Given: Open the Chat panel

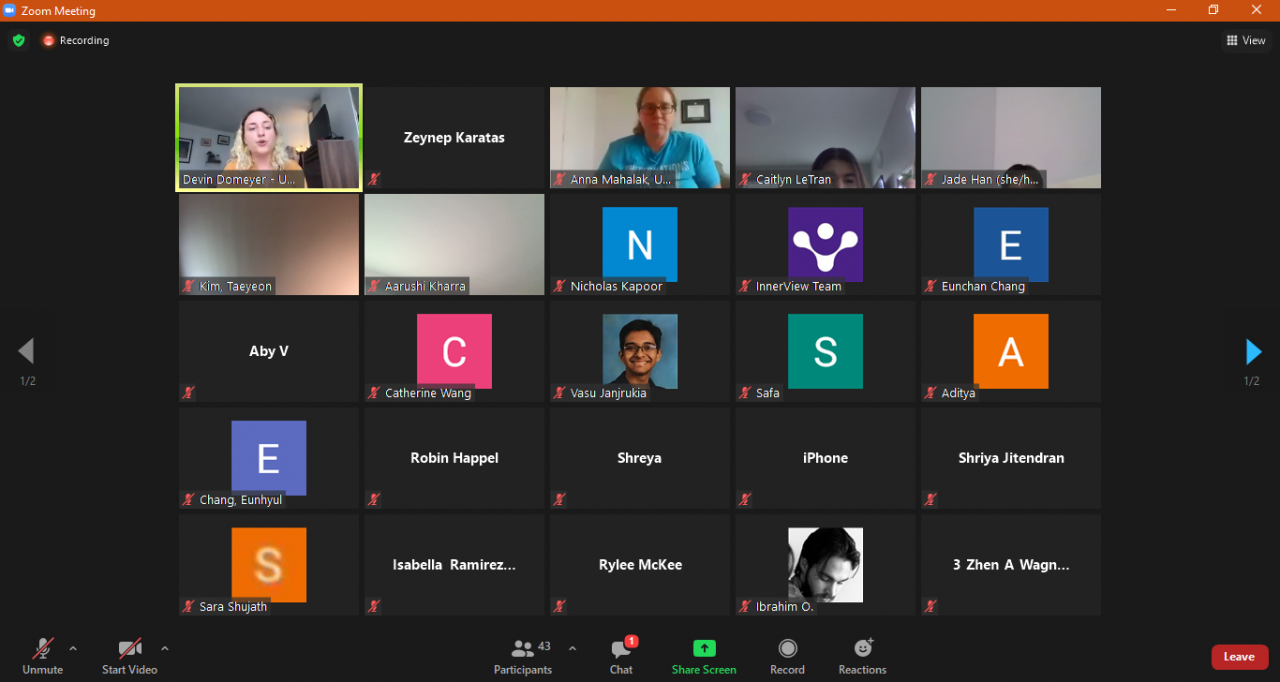Looking at the screenshot, I should (x=621, y=656).
